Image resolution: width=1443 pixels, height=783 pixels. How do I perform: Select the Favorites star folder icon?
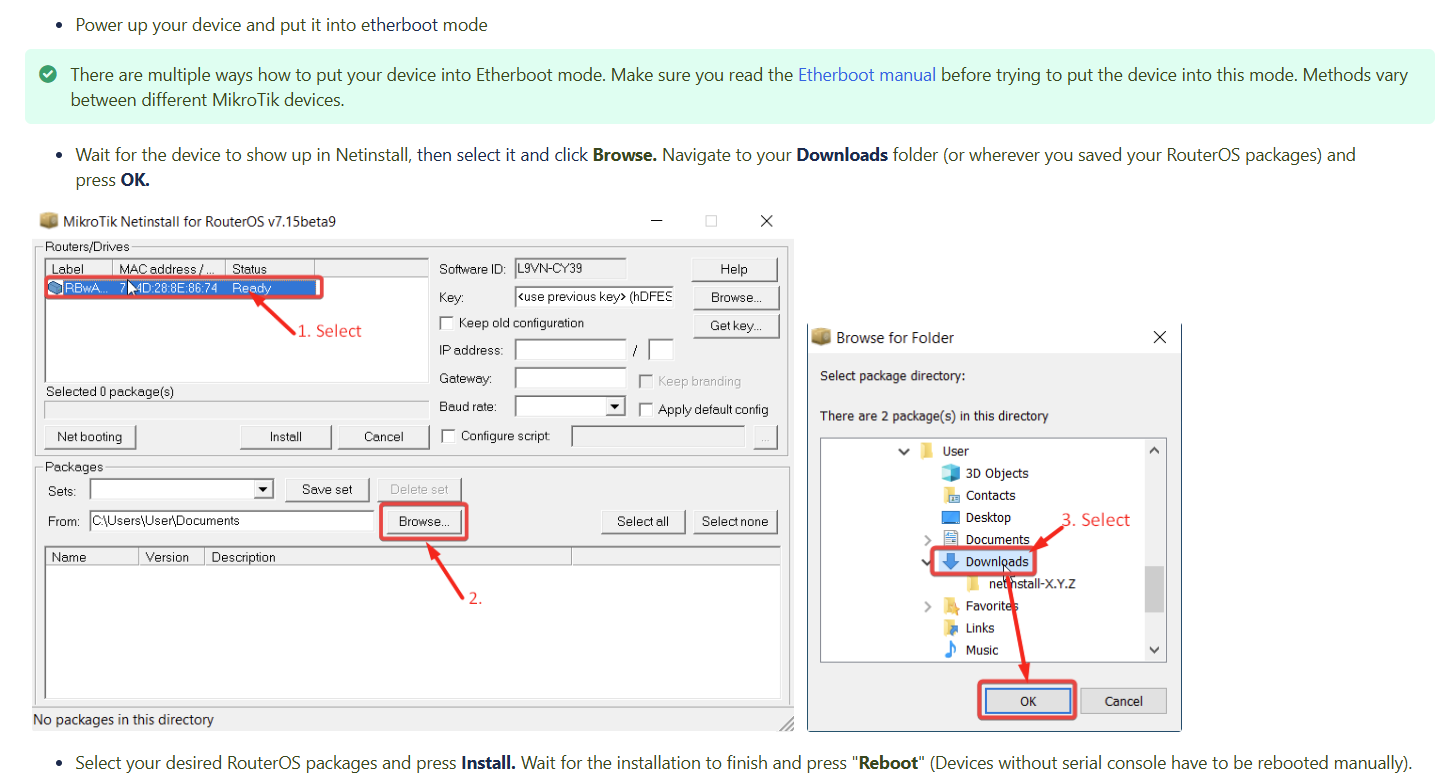click(x=951, y=606)
